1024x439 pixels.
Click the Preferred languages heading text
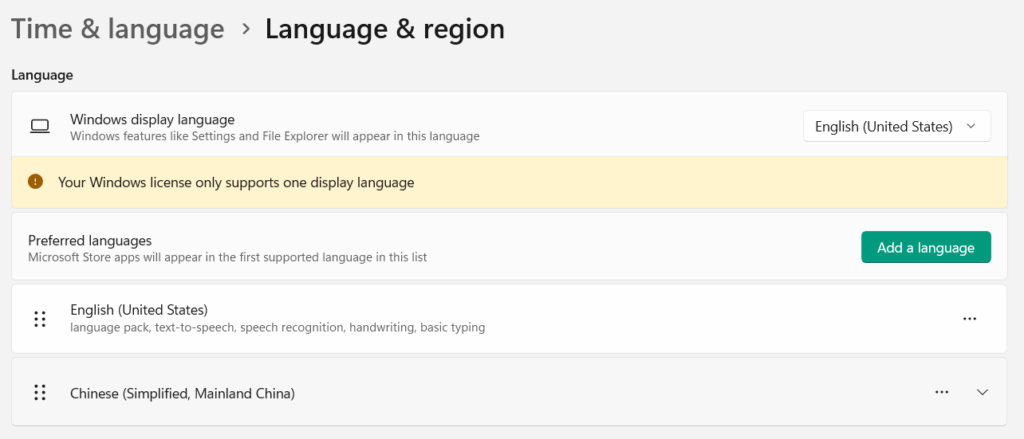tap(90, 240)
